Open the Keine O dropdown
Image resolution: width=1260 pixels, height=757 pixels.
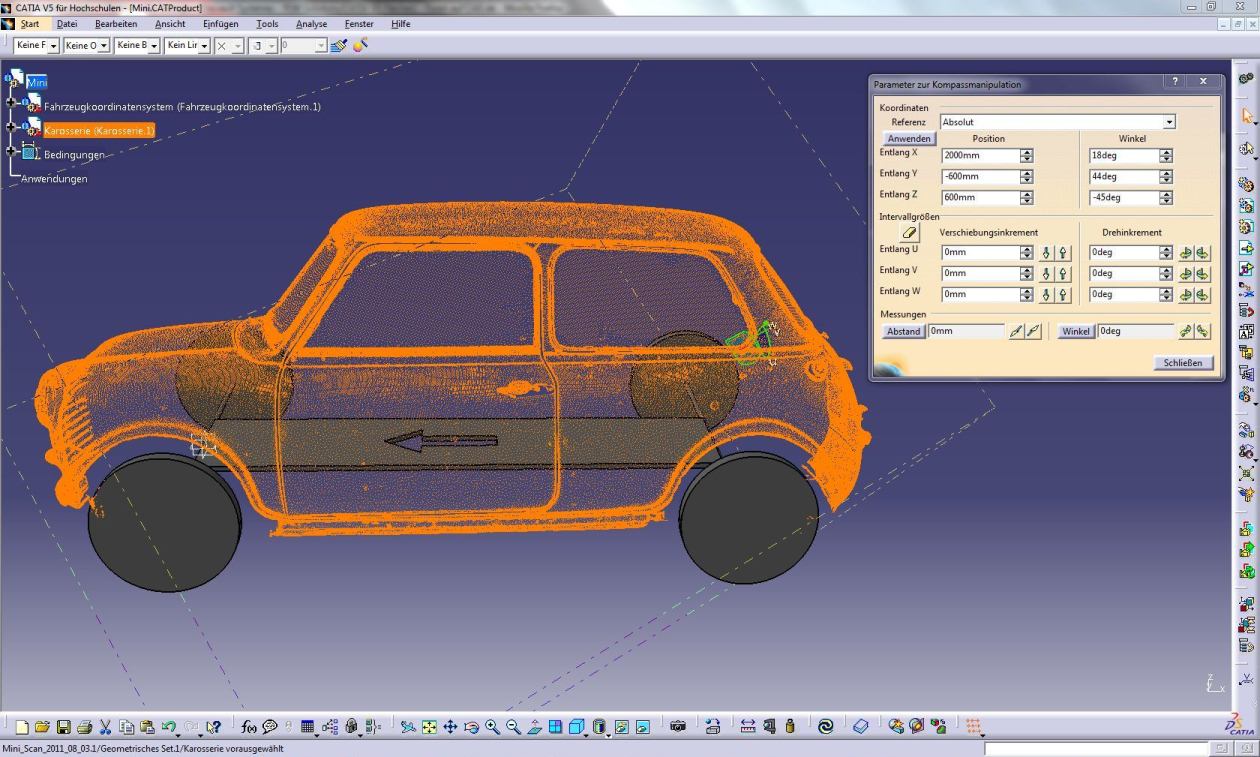coord(104,46)
